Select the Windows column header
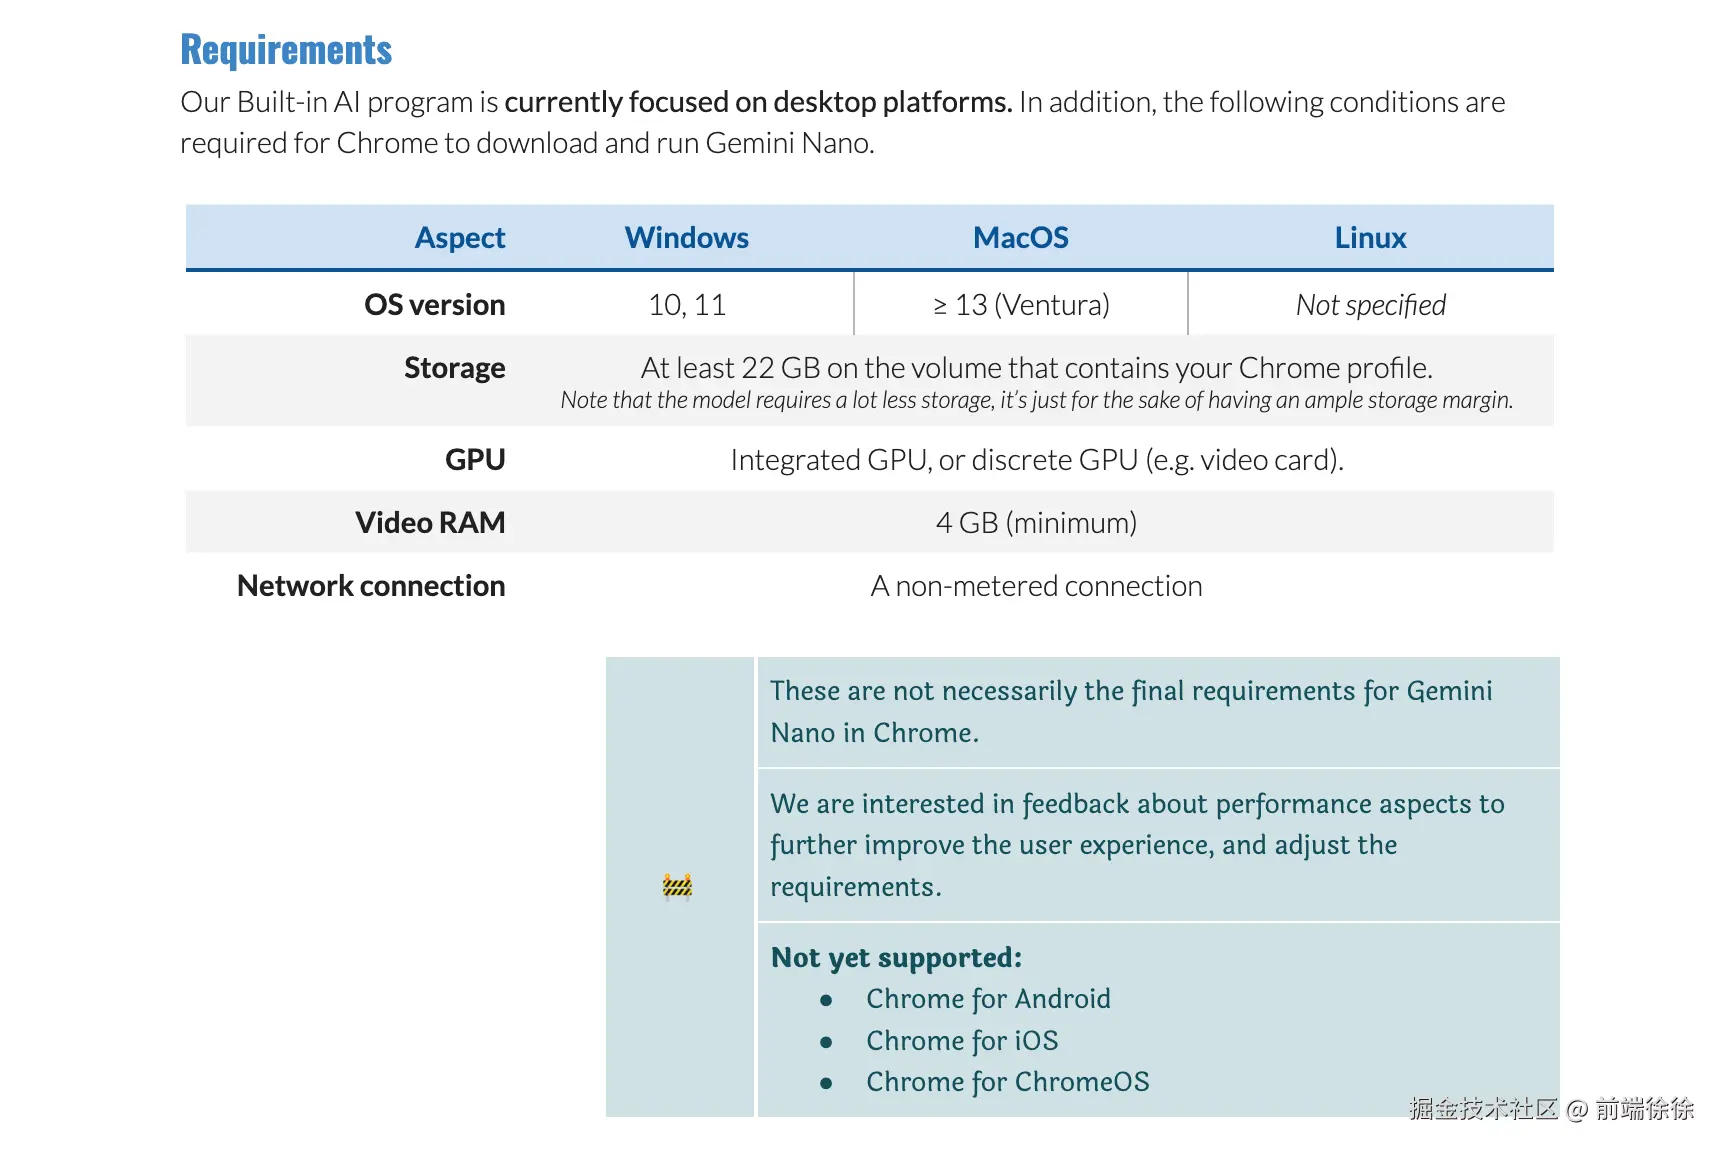Viewport: 1724px width, 1152px height. point(686,238)
